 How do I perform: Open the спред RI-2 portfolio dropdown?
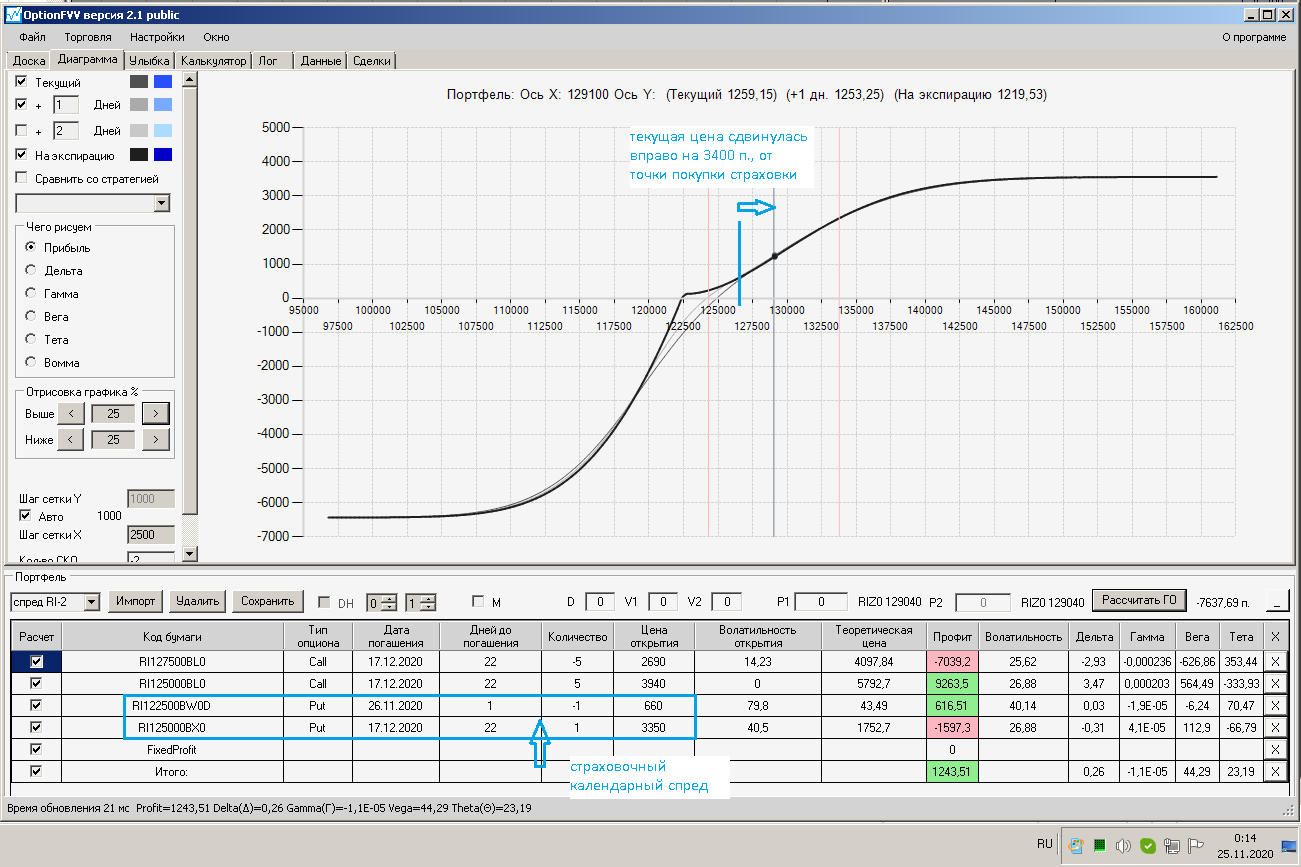click(92, 602)
